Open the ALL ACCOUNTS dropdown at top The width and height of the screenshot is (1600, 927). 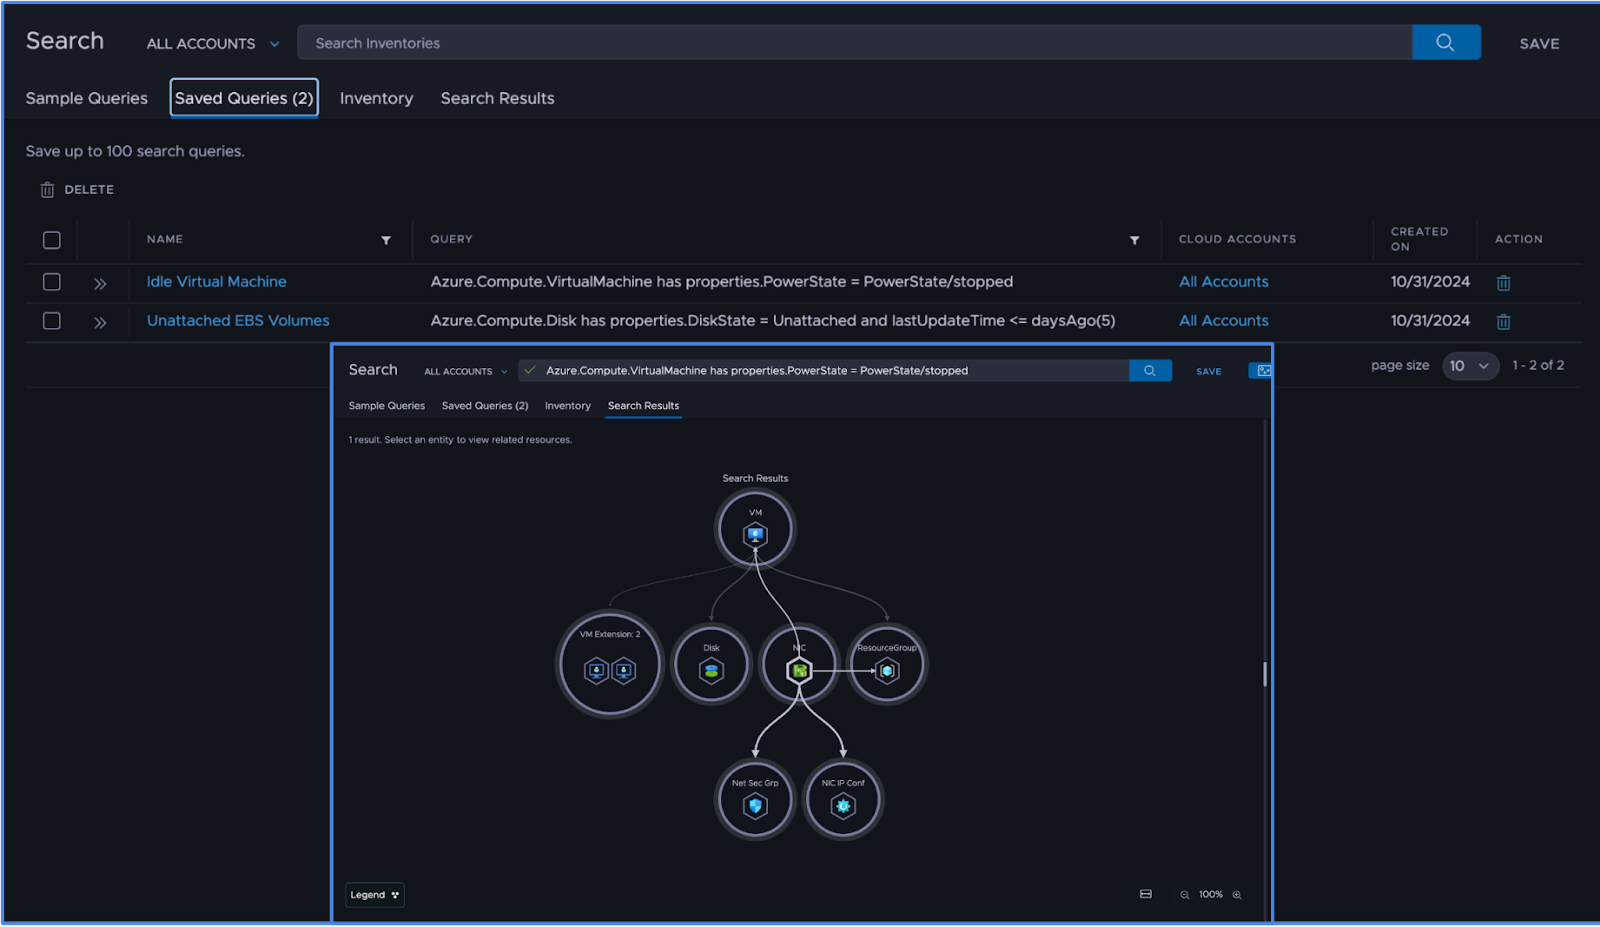(x=213, y=44)
